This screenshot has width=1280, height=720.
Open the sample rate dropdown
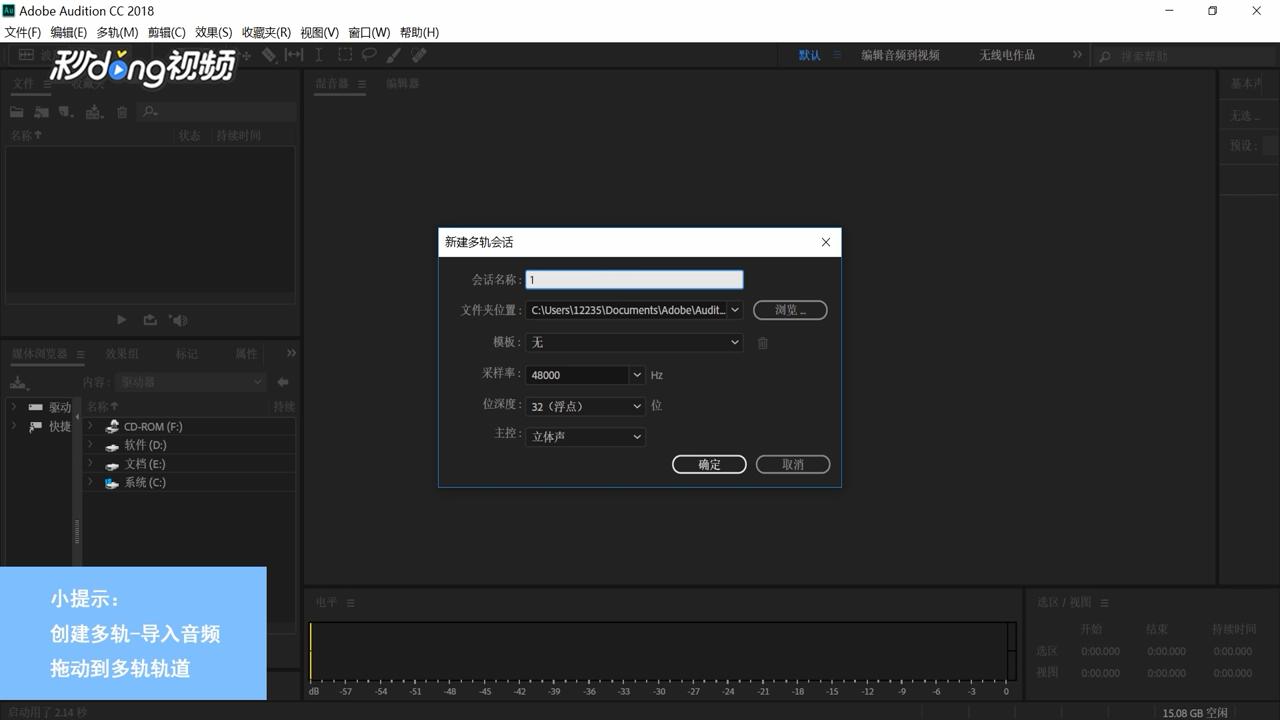point(637,375)
